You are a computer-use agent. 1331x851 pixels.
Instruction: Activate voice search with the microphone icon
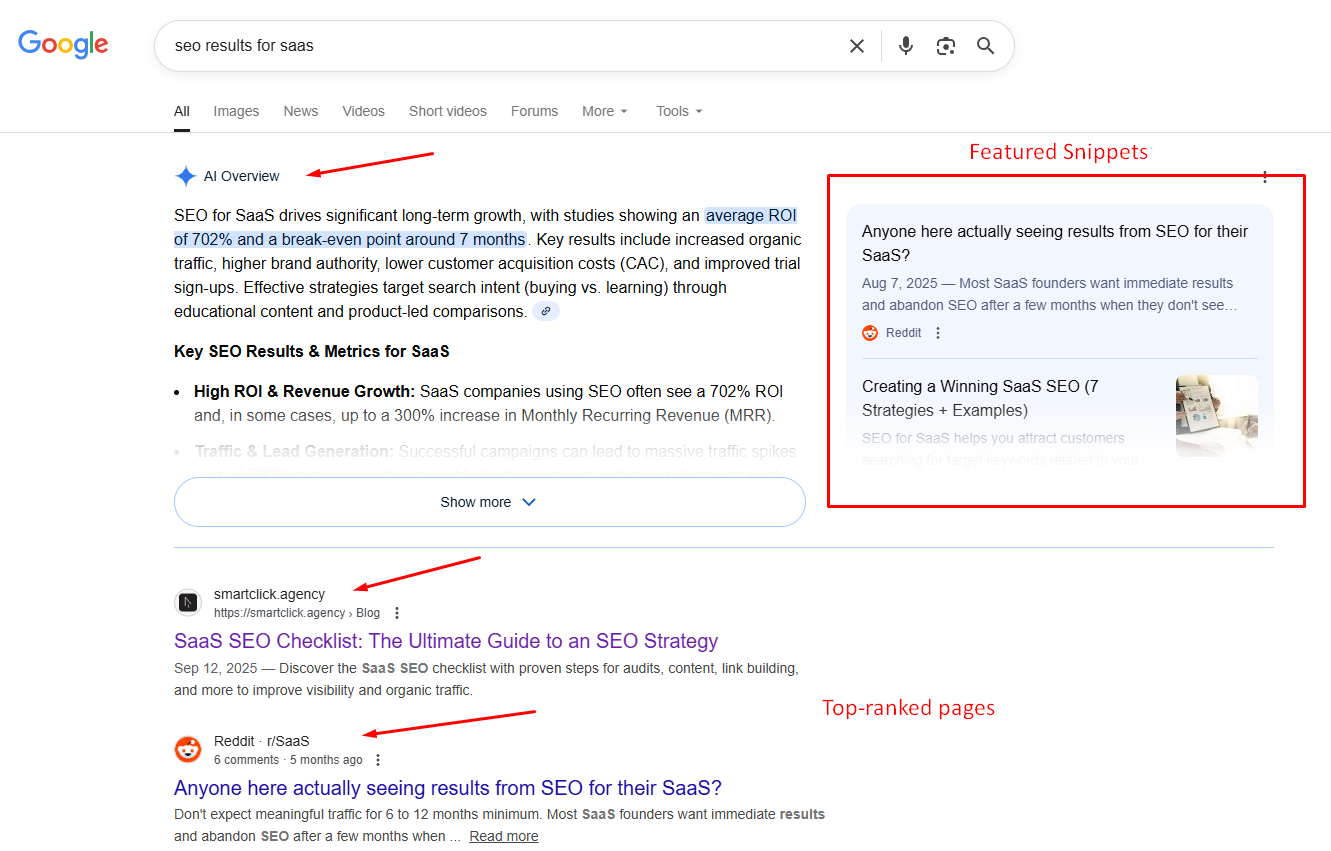click(906, 45)
